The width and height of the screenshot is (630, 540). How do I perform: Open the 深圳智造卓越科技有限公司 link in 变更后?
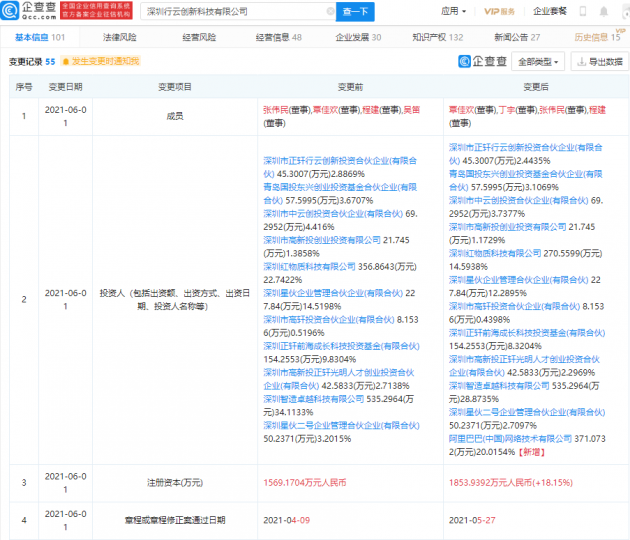(x=499, y=386)
